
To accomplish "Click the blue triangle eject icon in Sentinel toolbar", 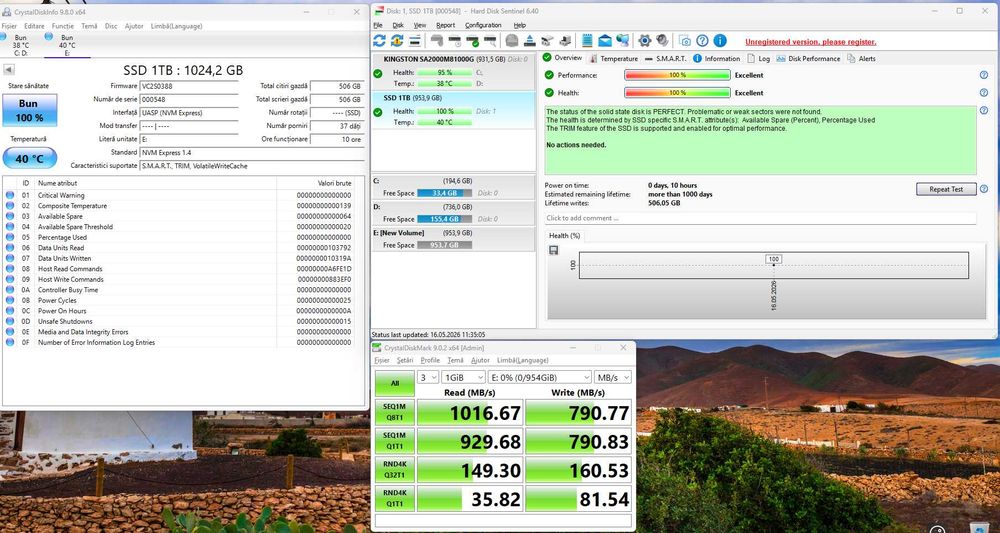I will 529,41.
